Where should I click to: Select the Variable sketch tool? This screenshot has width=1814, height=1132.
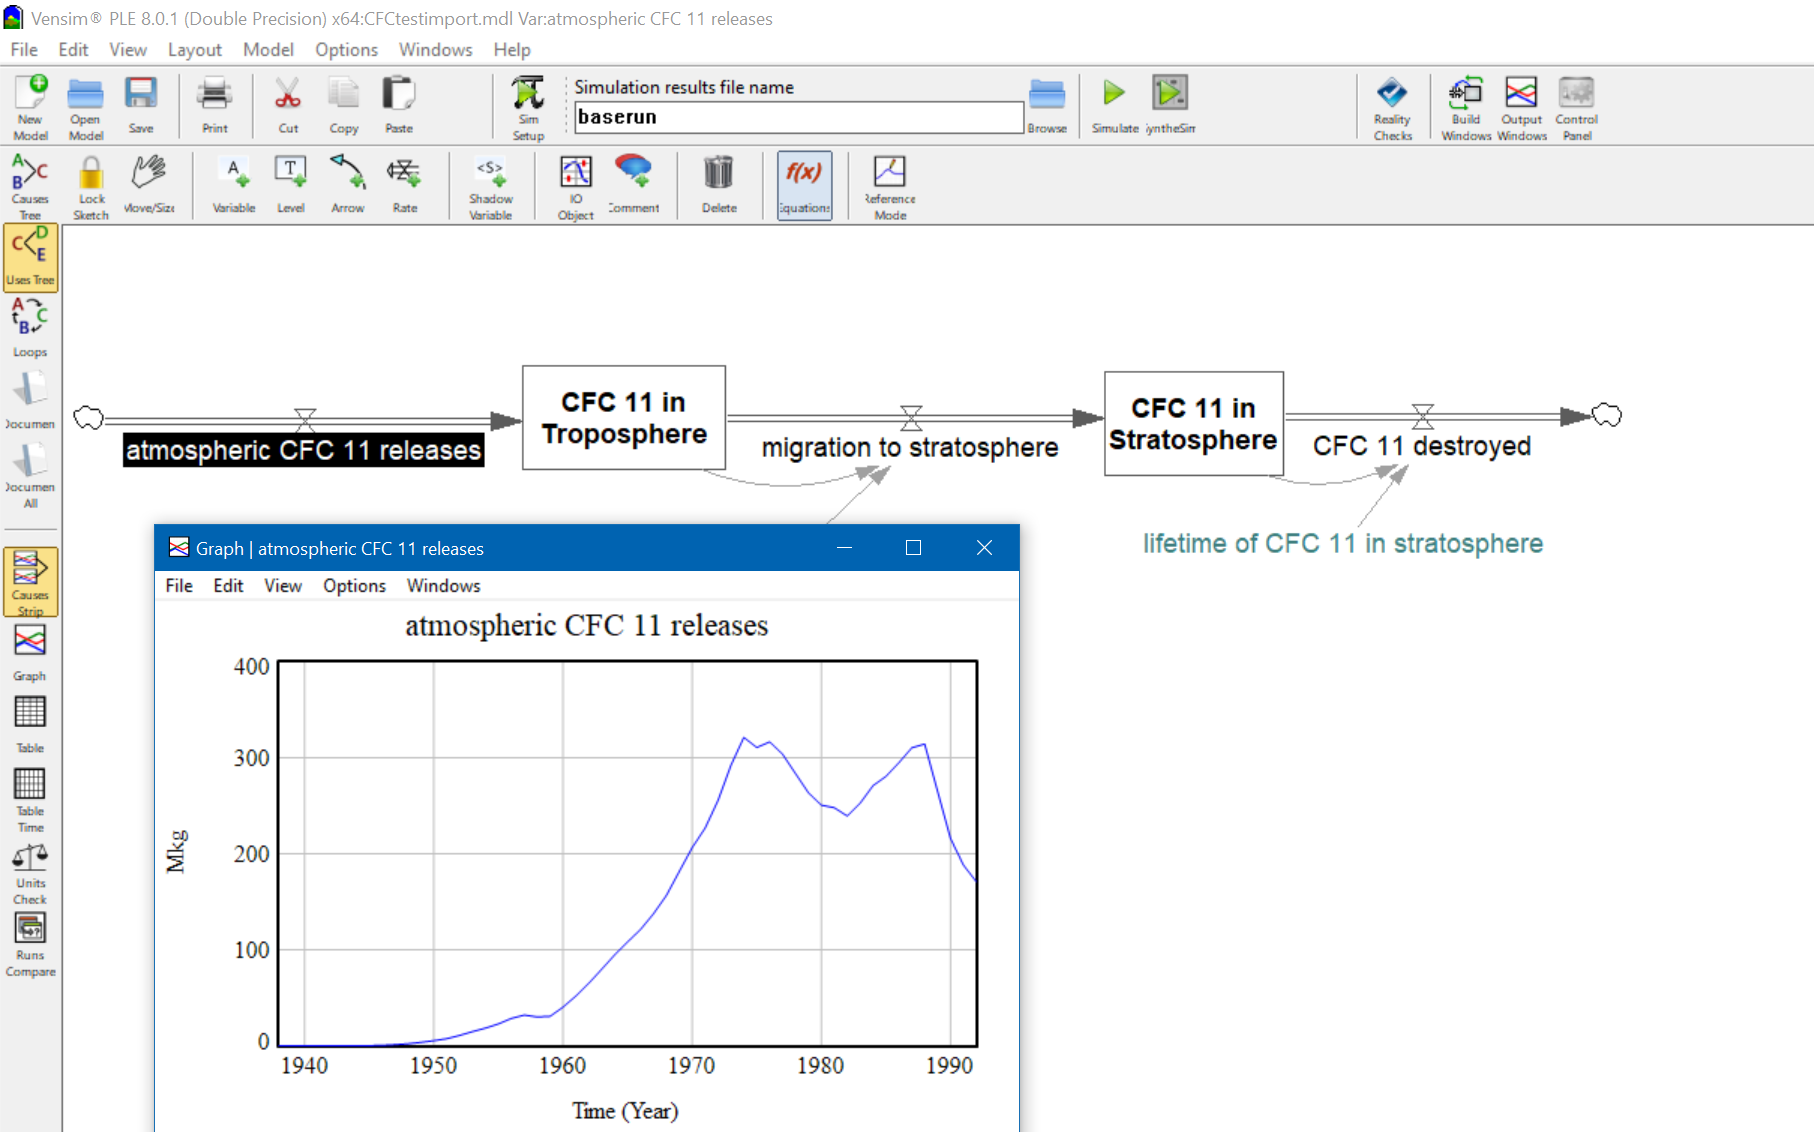click(x=234, y=184)
